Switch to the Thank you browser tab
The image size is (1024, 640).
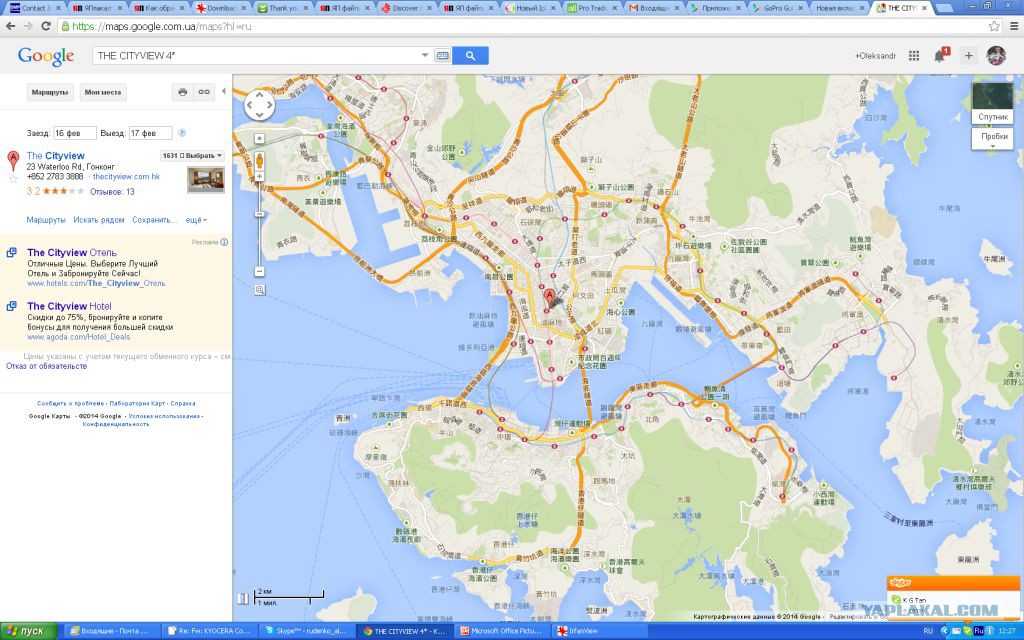[x=282, y=8]
